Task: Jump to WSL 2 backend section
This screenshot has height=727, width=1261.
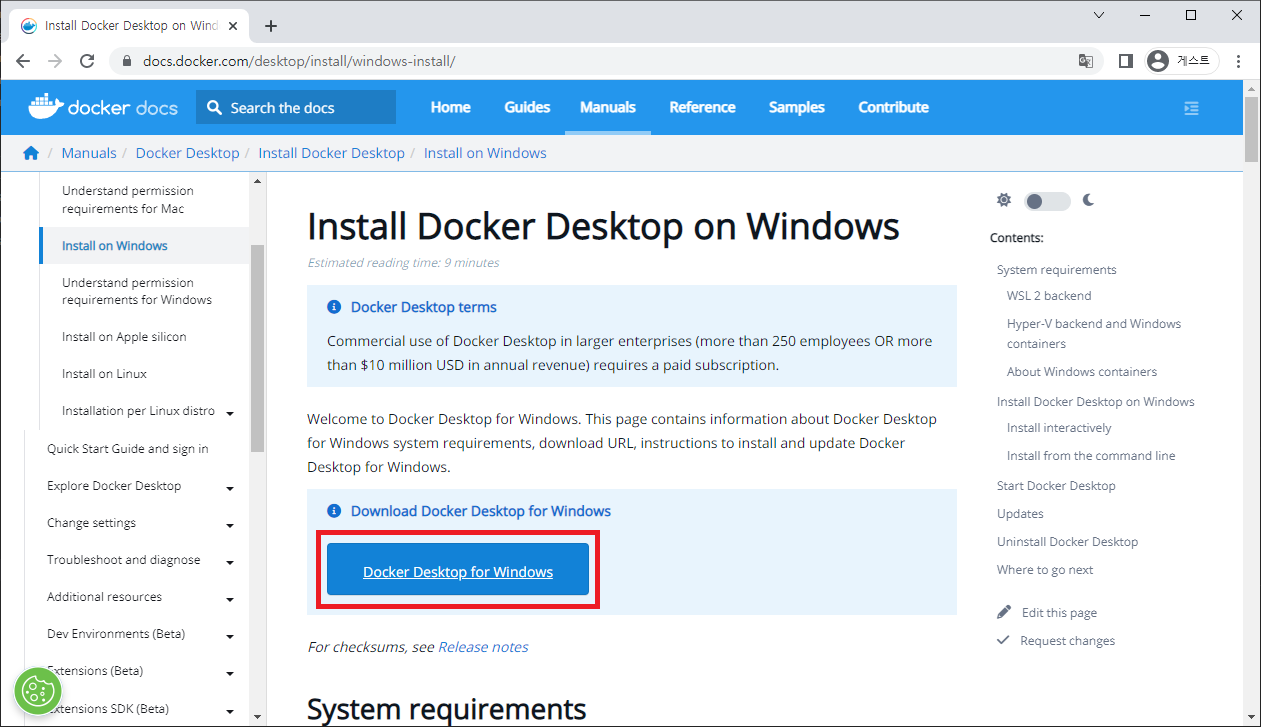Action: coord(1048,296)
